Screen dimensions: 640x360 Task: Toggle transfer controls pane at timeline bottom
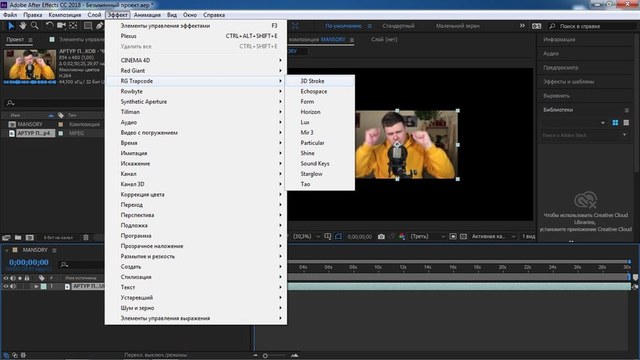(15, 356)
